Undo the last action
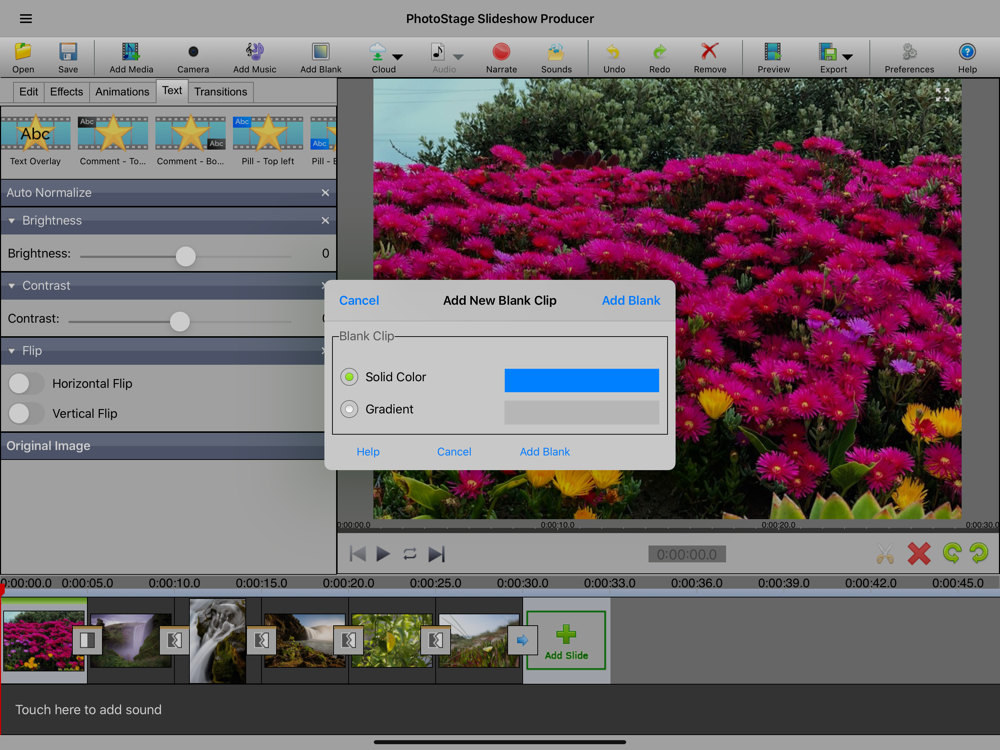Viewport: 1000px width, 750px height. point(614,52)
